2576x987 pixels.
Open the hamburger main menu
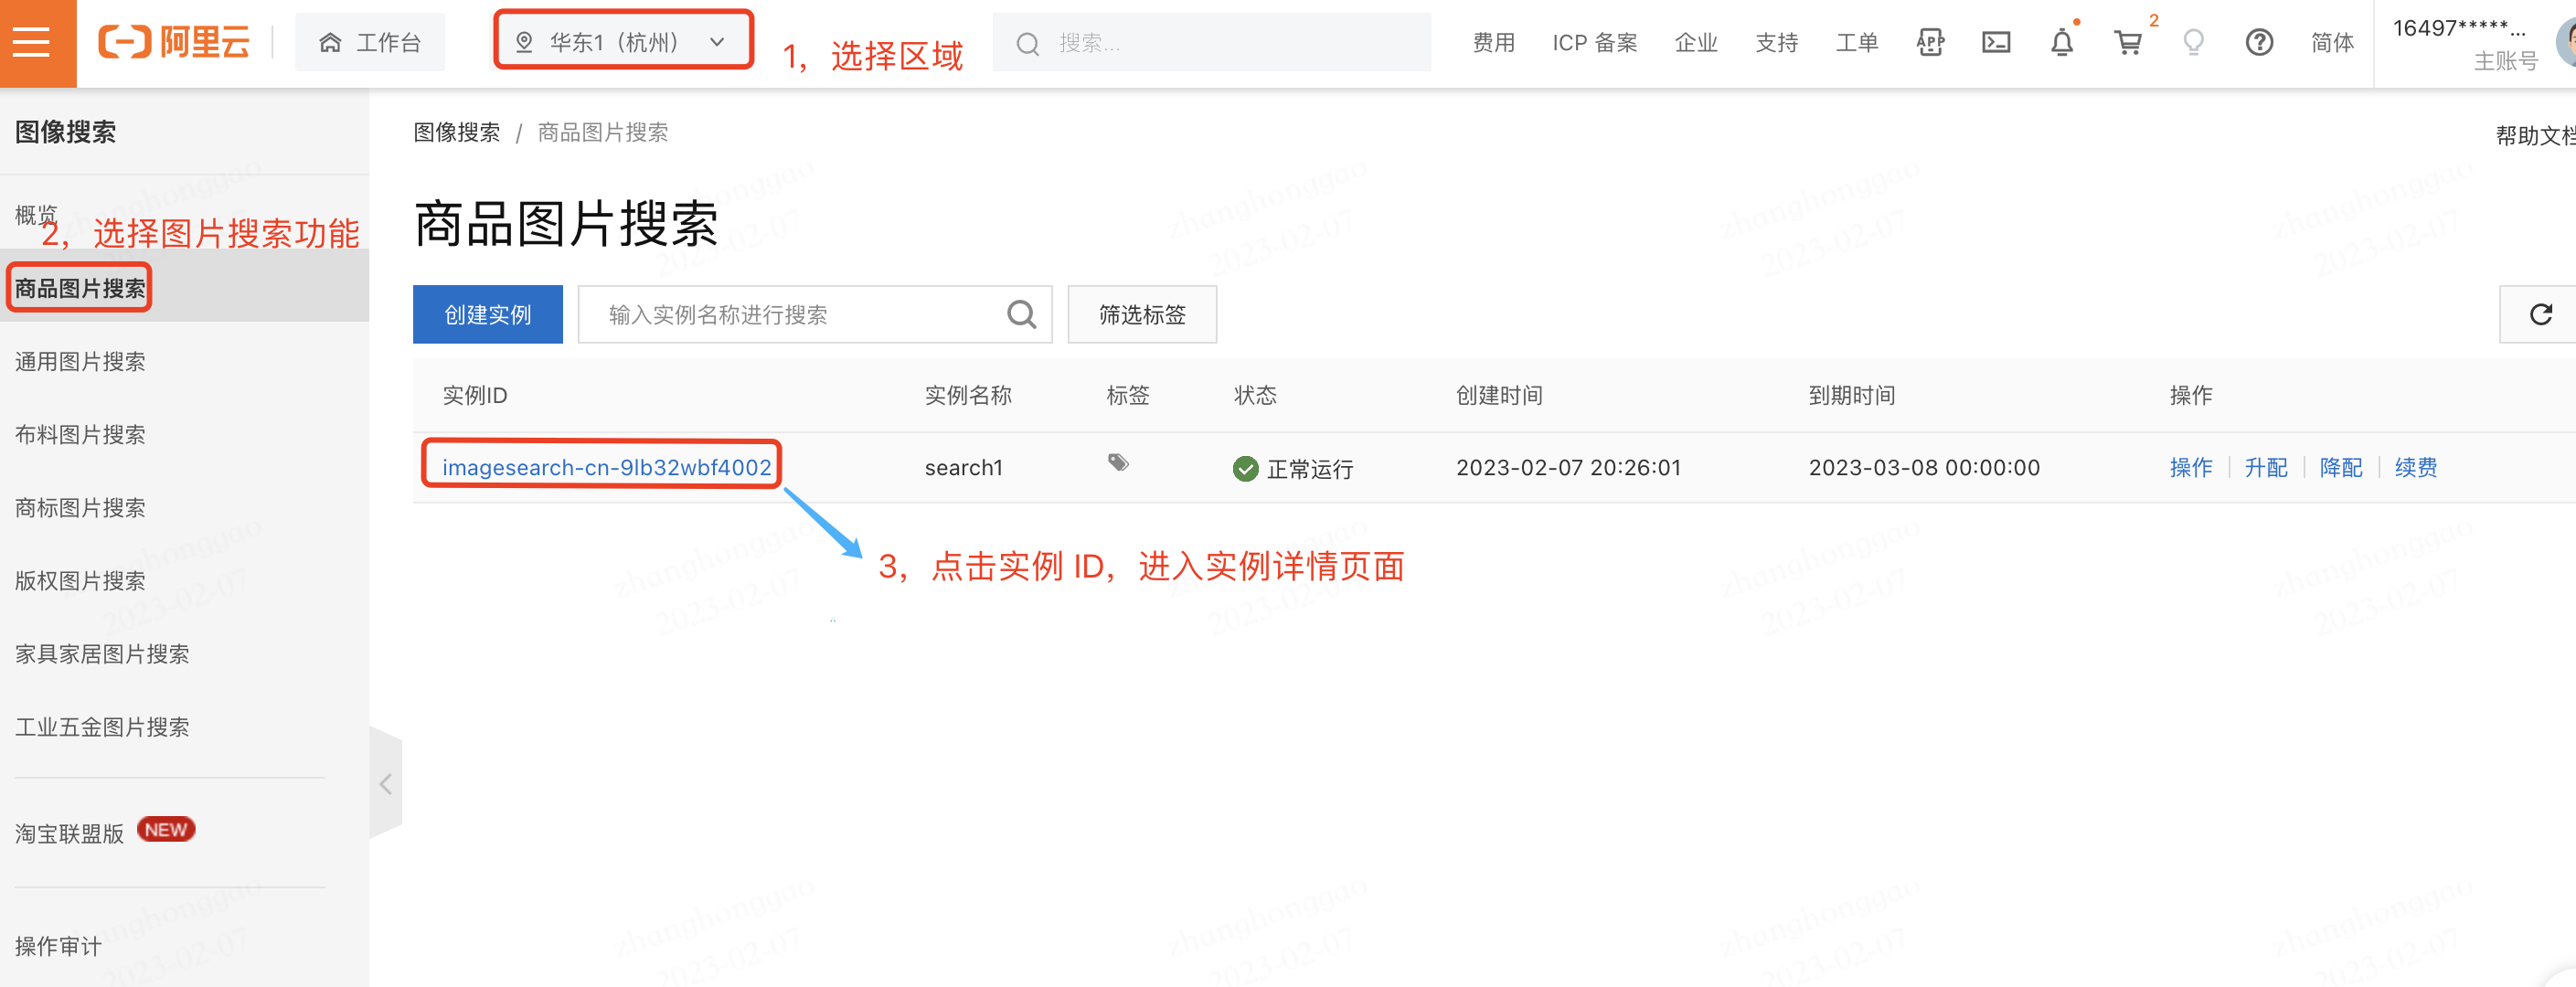point(31,42)
